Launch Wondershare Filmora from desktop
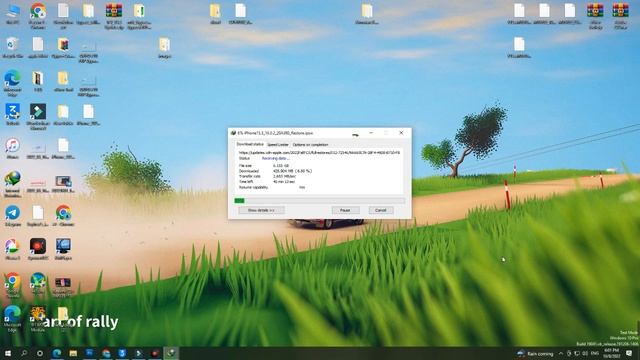Image resolution: width=640 pixels, height=360 pixels. pyautogui.click(x=38, y=116)
